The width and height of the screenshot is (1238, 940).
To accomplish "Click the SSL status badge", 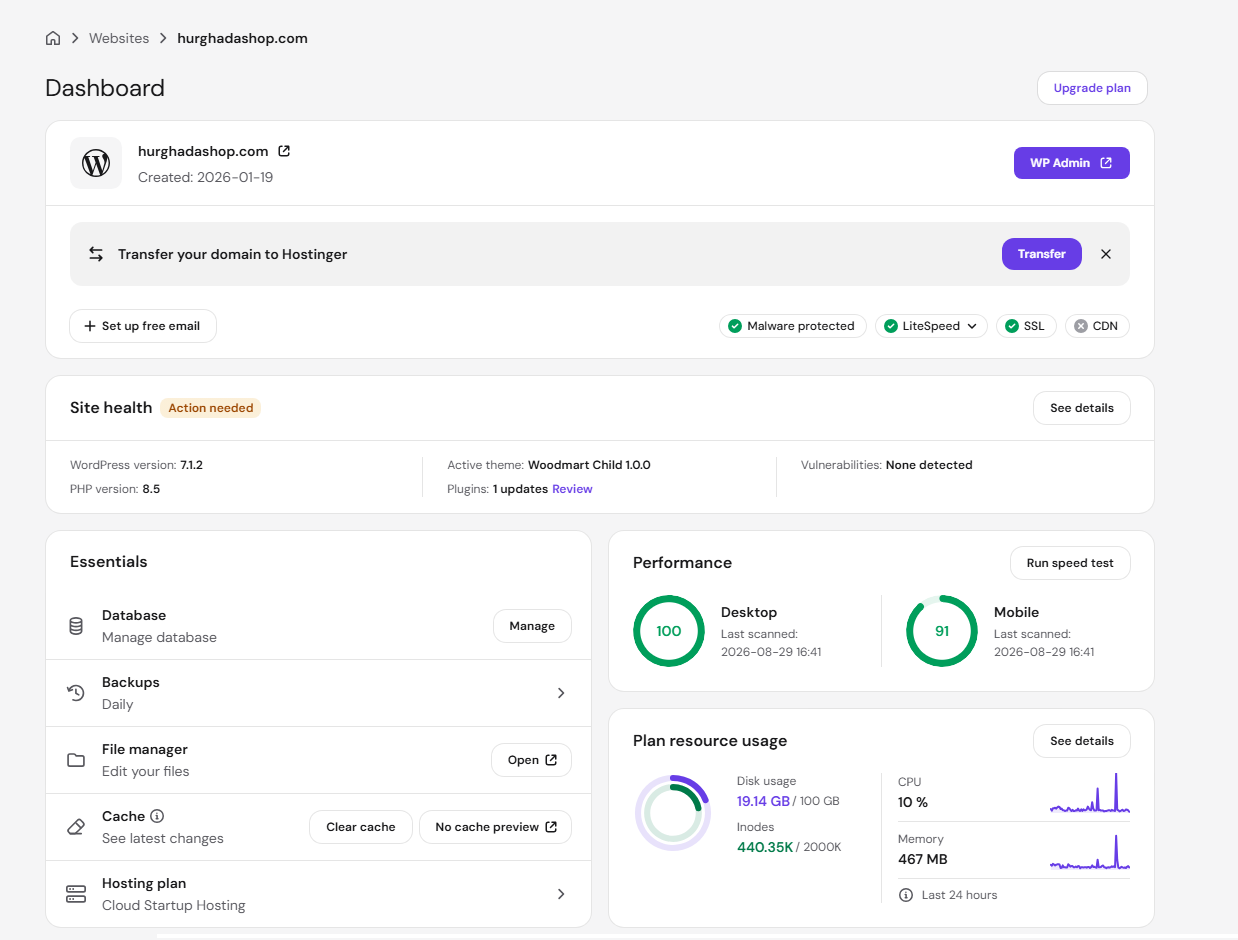I will 1026,326.
